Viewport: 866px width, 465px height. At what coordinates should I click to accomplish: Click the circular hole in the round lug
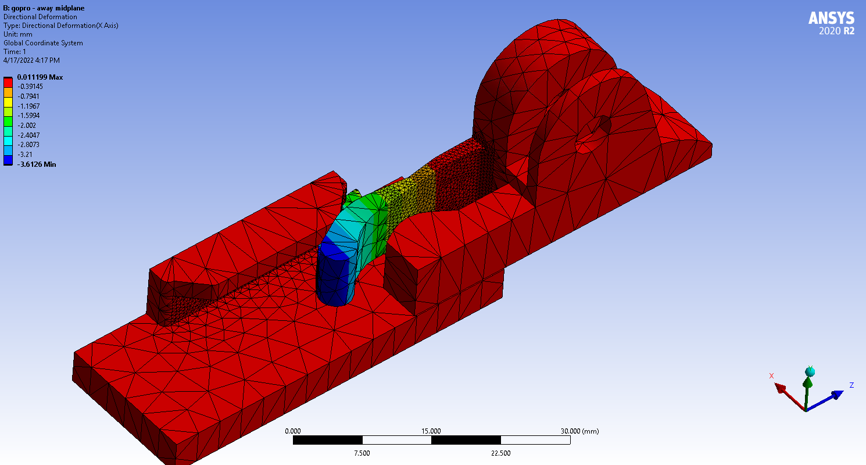coord(594,135)
